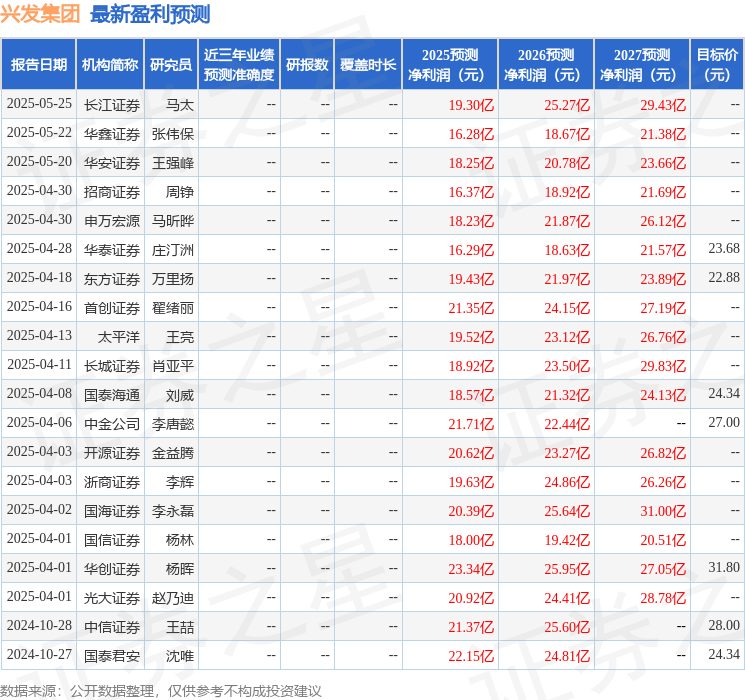Click the 最新盈利预测 title text

(x=150, y=14)
